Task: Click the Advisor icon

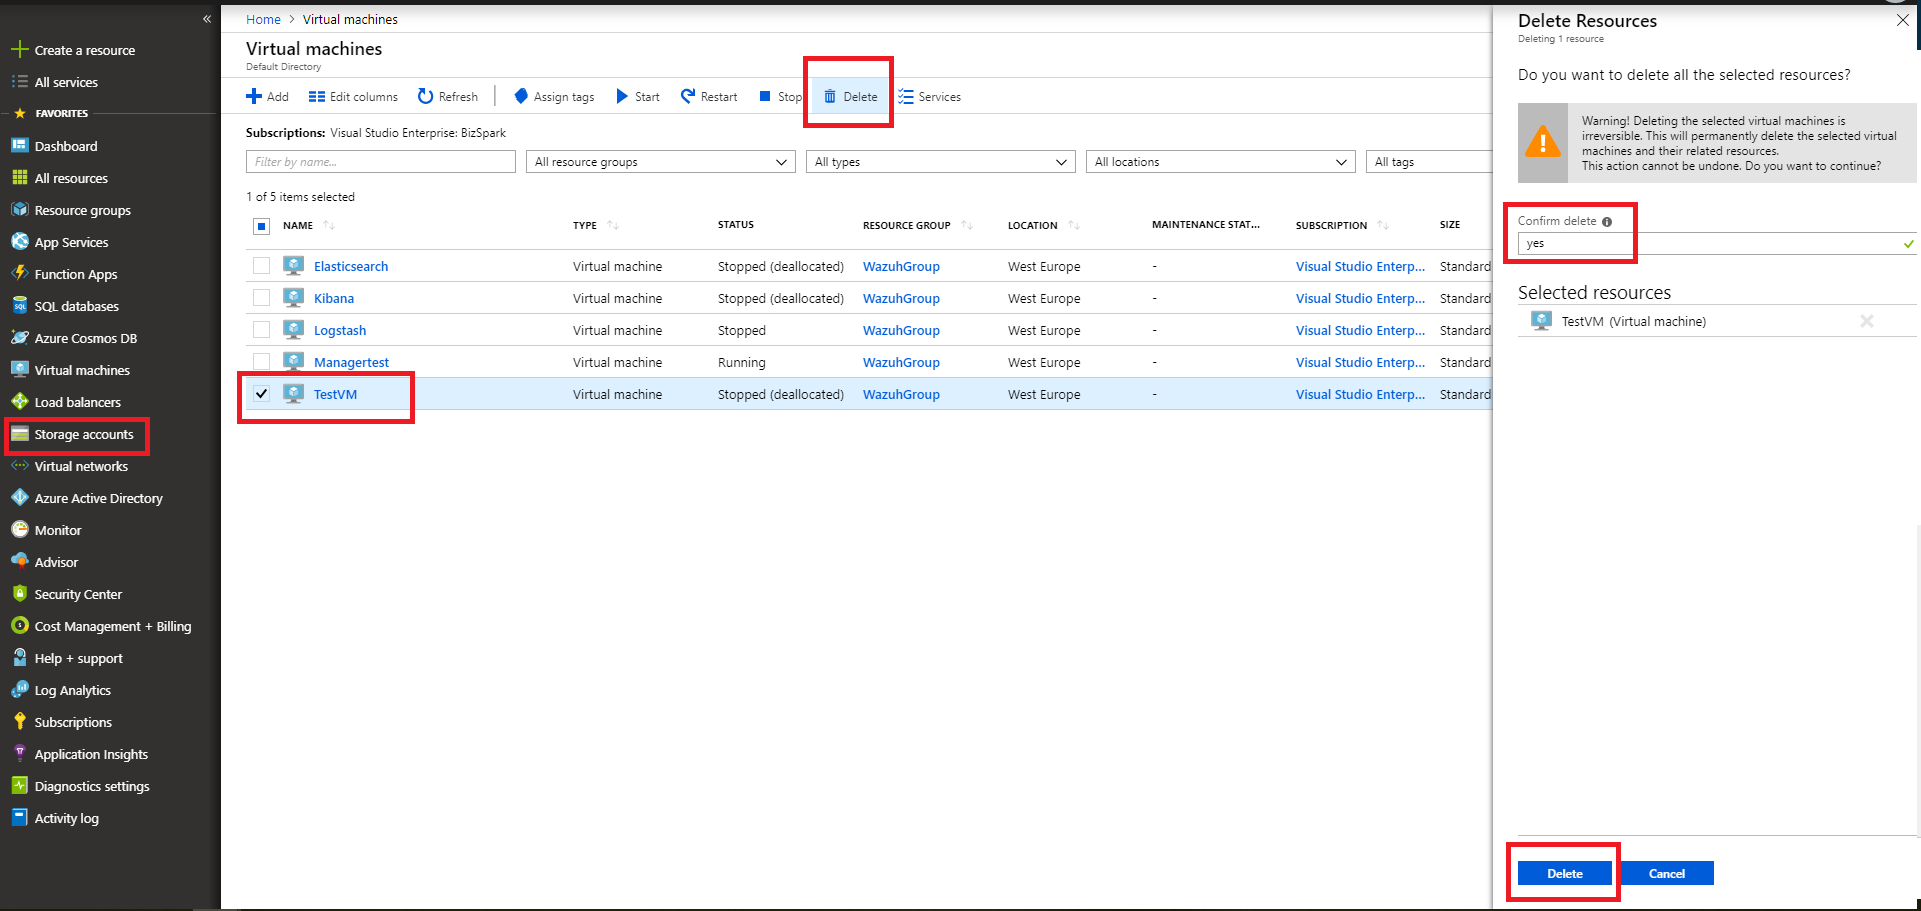Action: pos(19,562)
